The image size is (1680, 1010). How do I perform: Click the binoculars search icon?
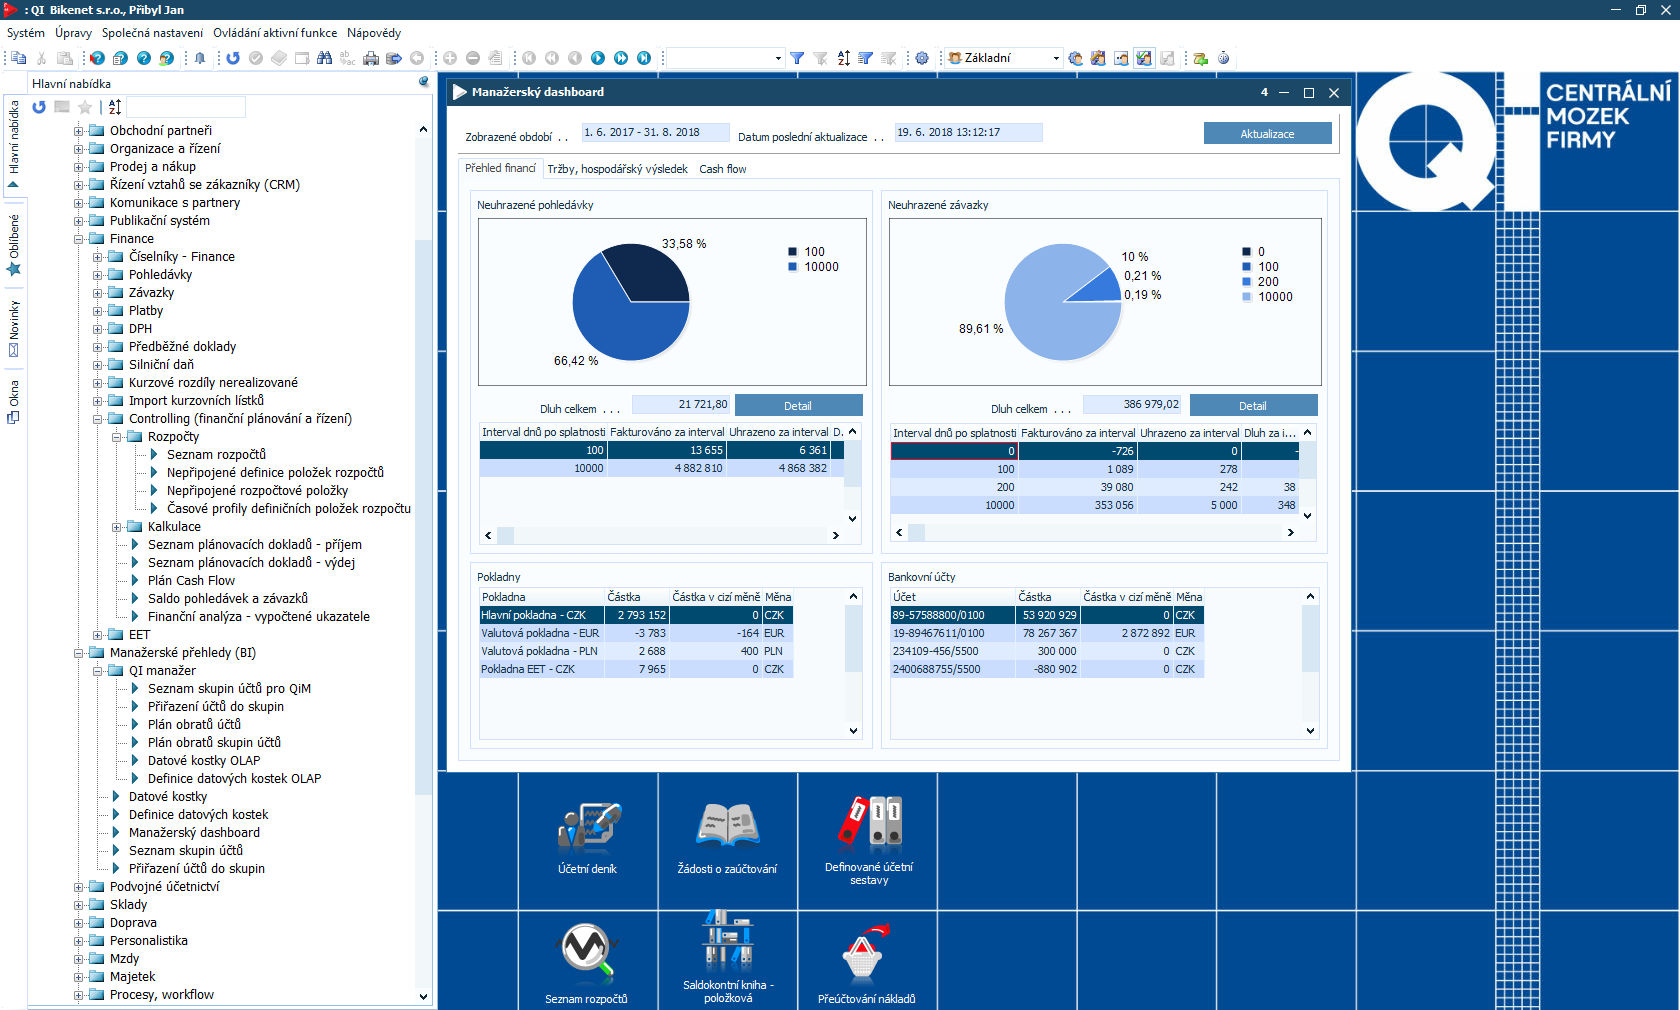pos(324,59)
